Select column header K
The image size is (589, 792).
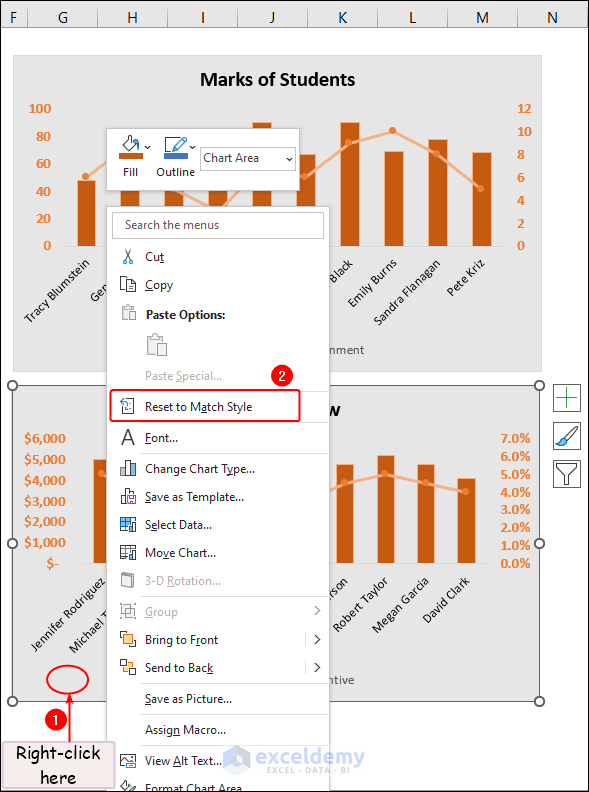(342, 18)
